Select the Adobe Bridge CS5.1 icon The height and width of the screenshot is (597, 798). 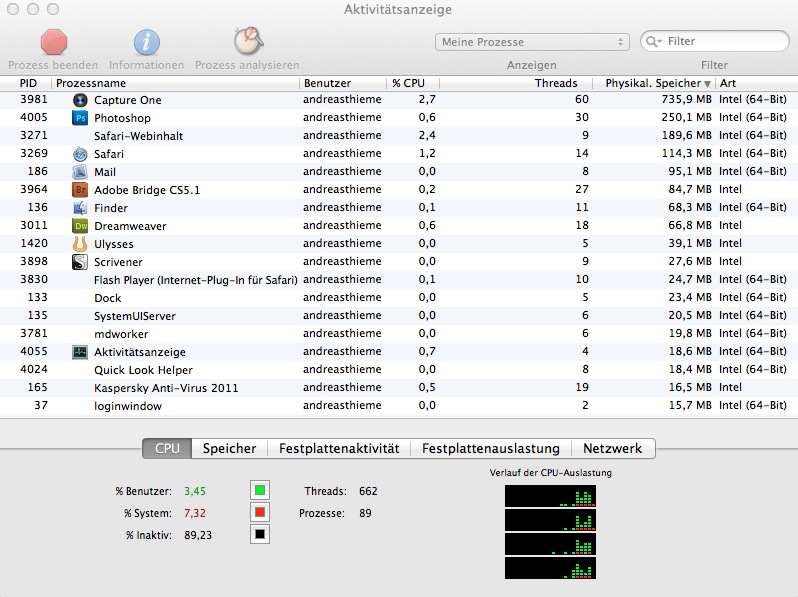click(80, 190)
